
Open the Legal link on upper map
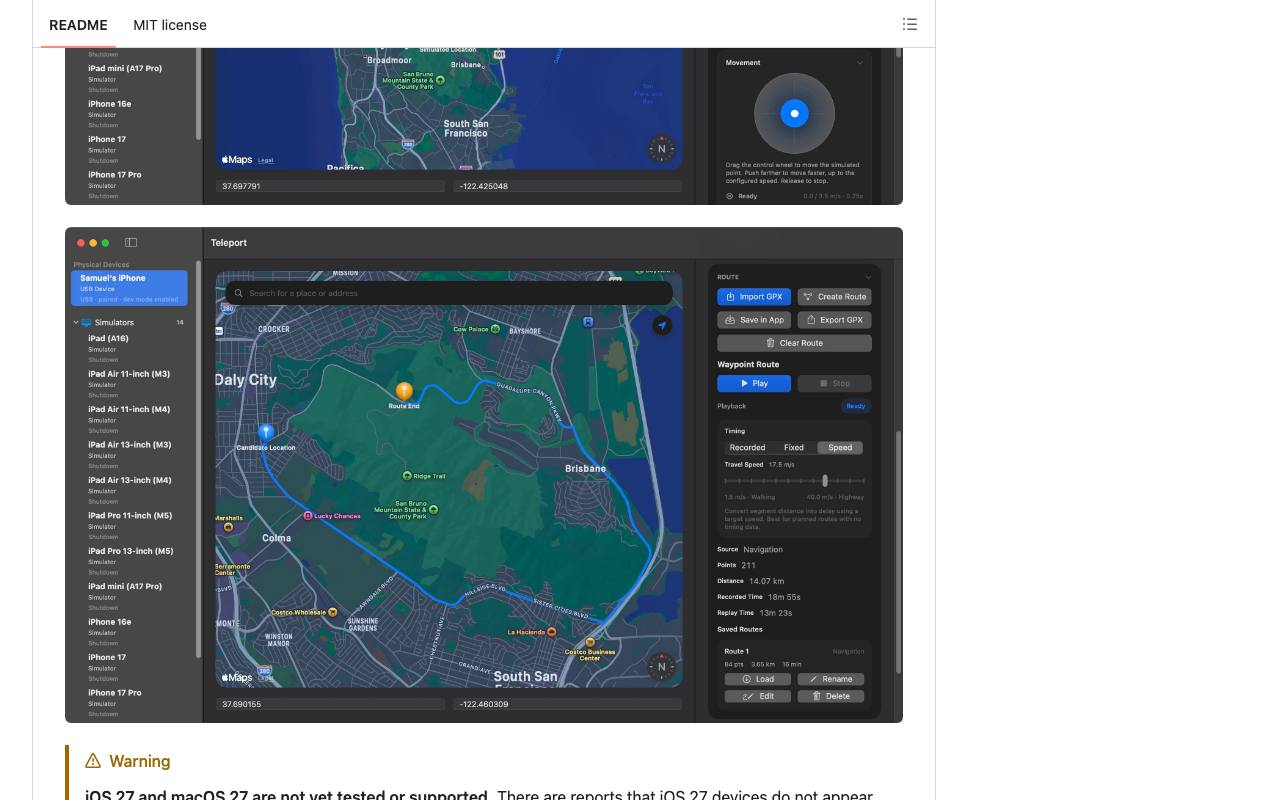(x=266, y=160)
